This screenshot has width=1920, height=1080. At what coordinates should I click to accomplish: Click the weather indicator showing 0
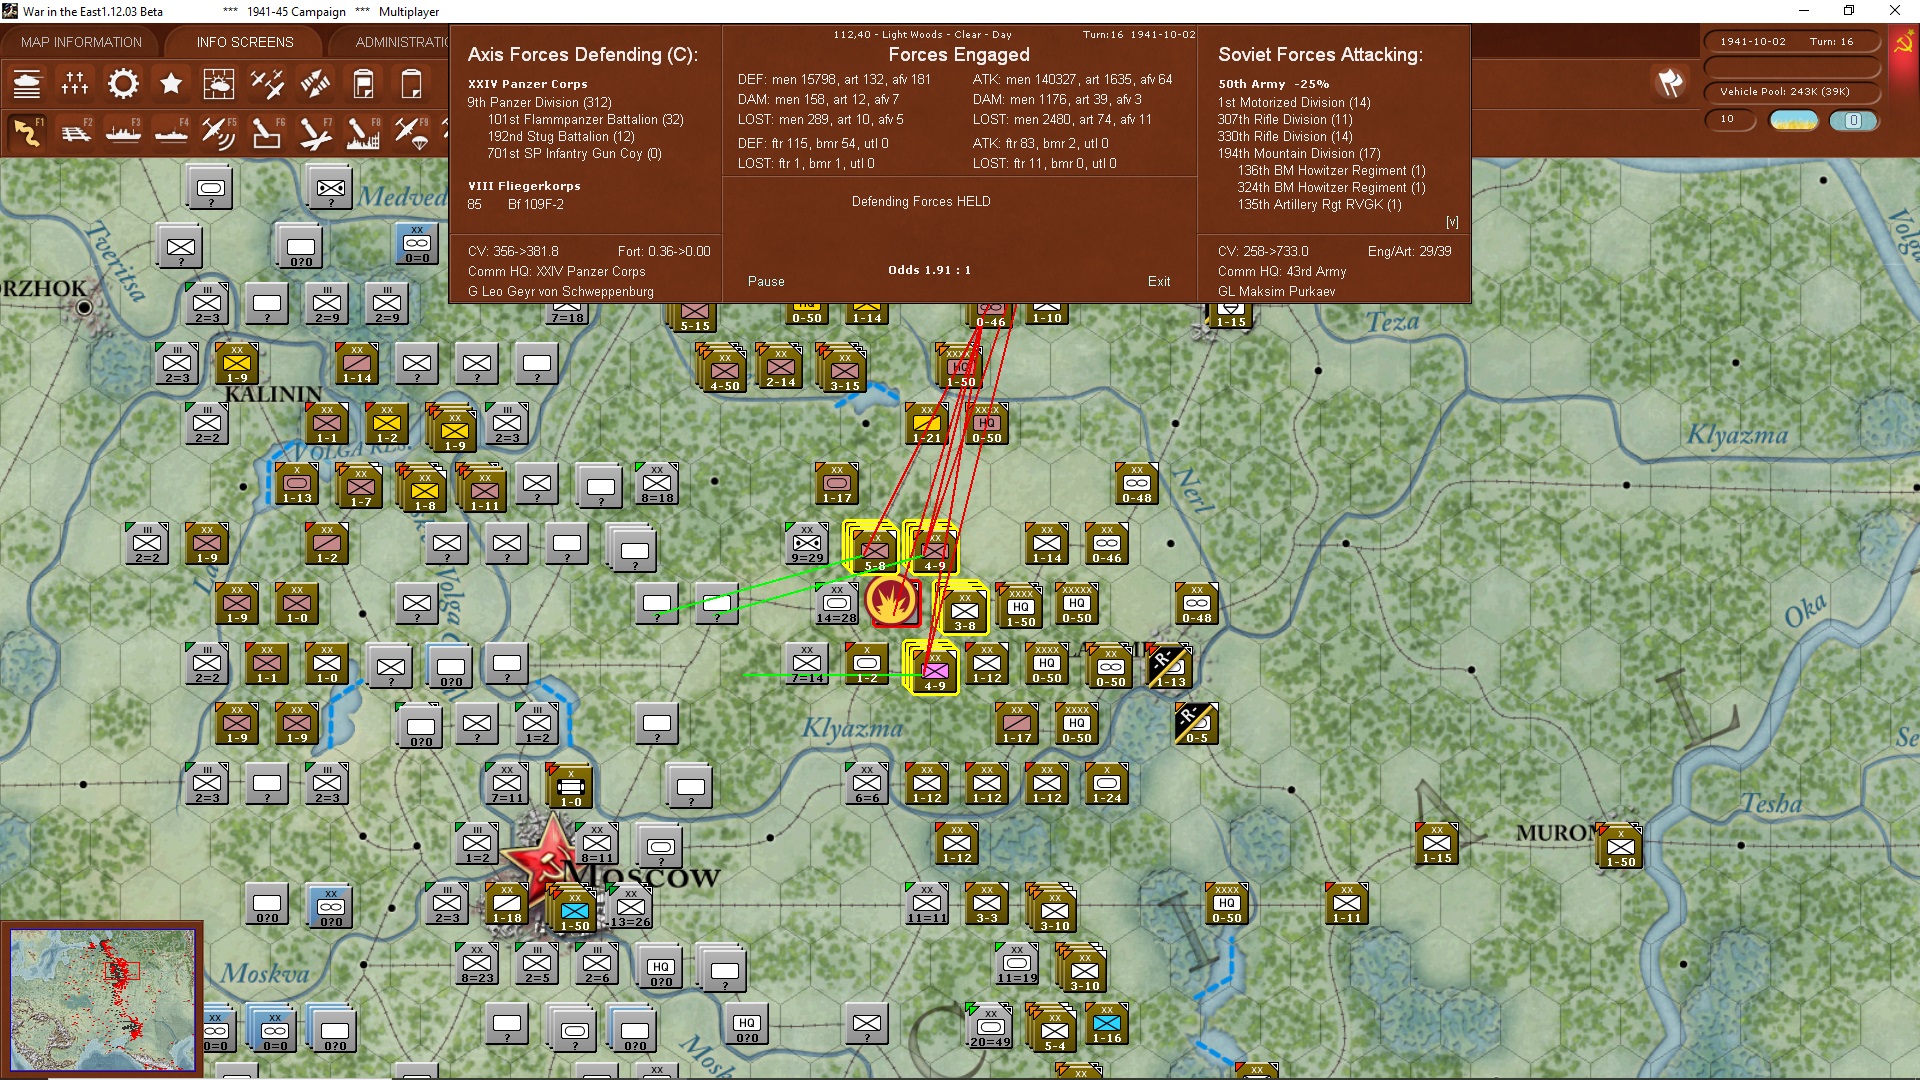click(1854, 120)
